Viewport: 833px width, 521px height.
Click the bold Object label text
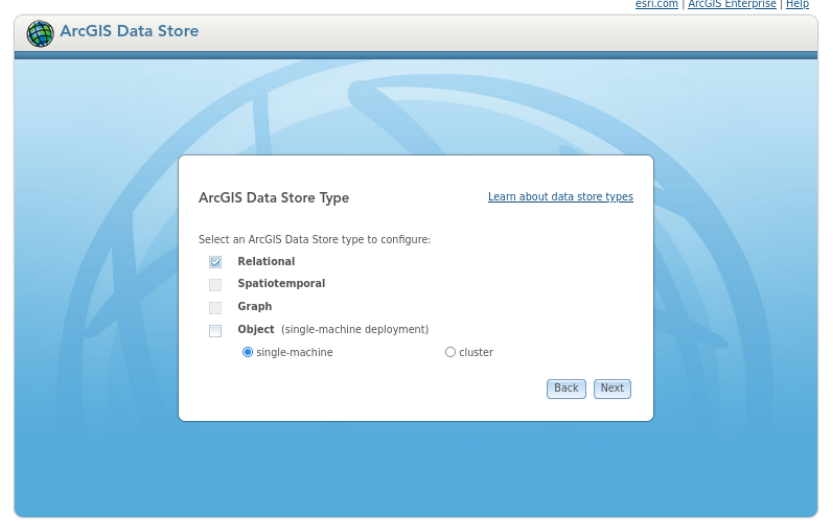point(256,329)
